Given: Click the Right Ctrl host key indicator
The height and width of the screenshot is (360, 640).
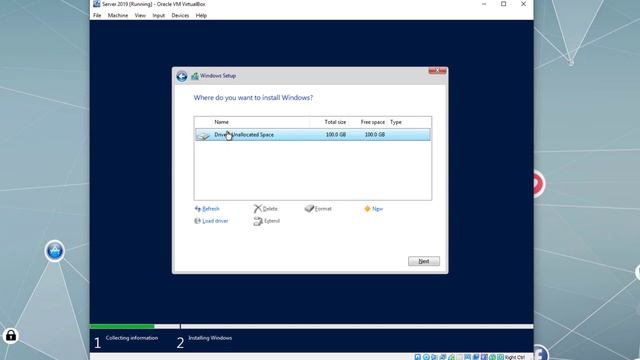Looking at the screenshot, I should pyautogui.click(x=515, y=357).
